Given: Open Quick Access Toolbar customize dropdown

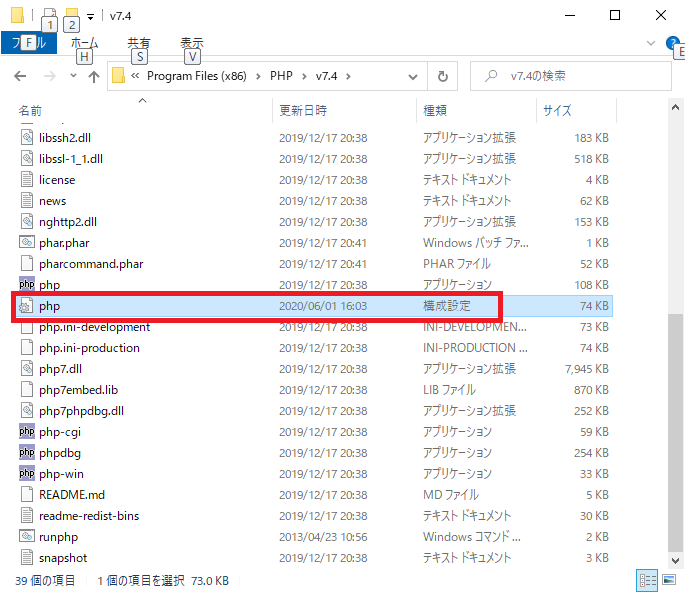Looking at the screenshot, I should (90, 17).
